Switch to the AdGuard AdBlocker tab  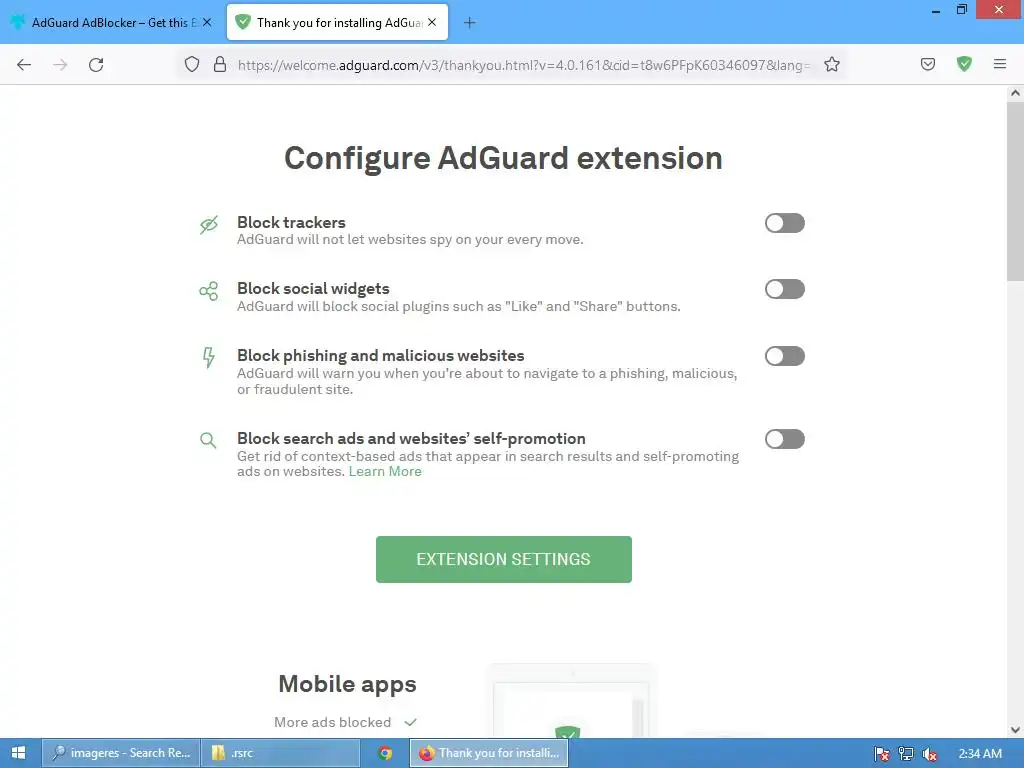[112, 23]
